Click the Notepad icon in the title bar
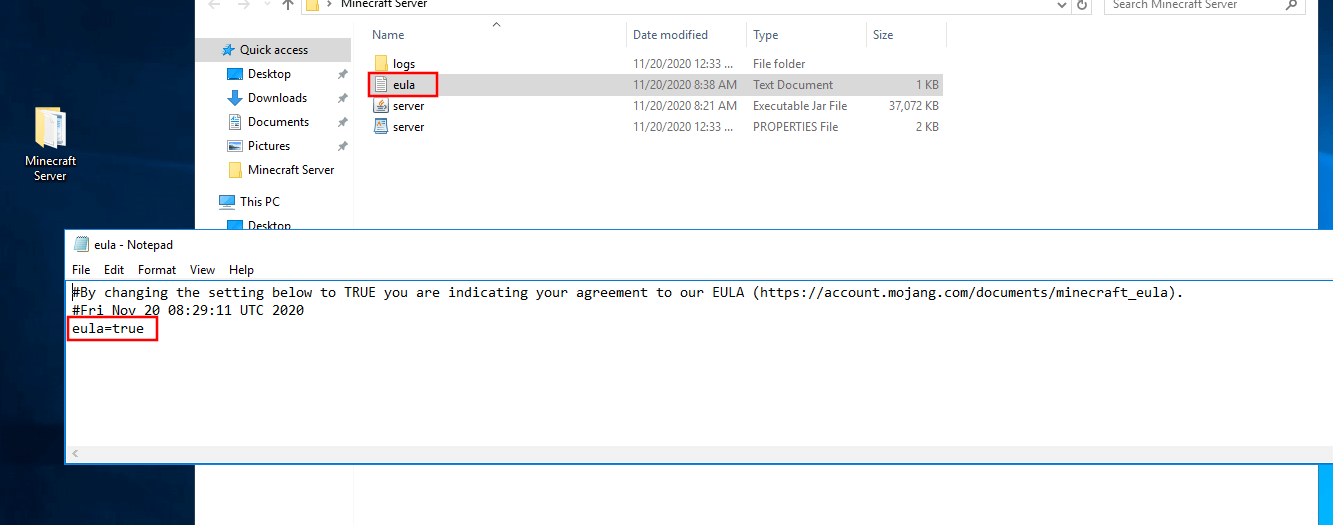 (x=81, y=245)
